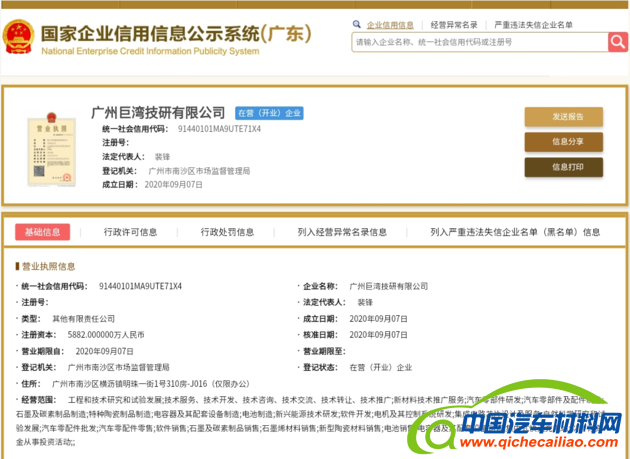The height and width of the screenshot is (459, 630).
Task: Select the 严重违法失信企业名单 search category
Action: point(534,24)
